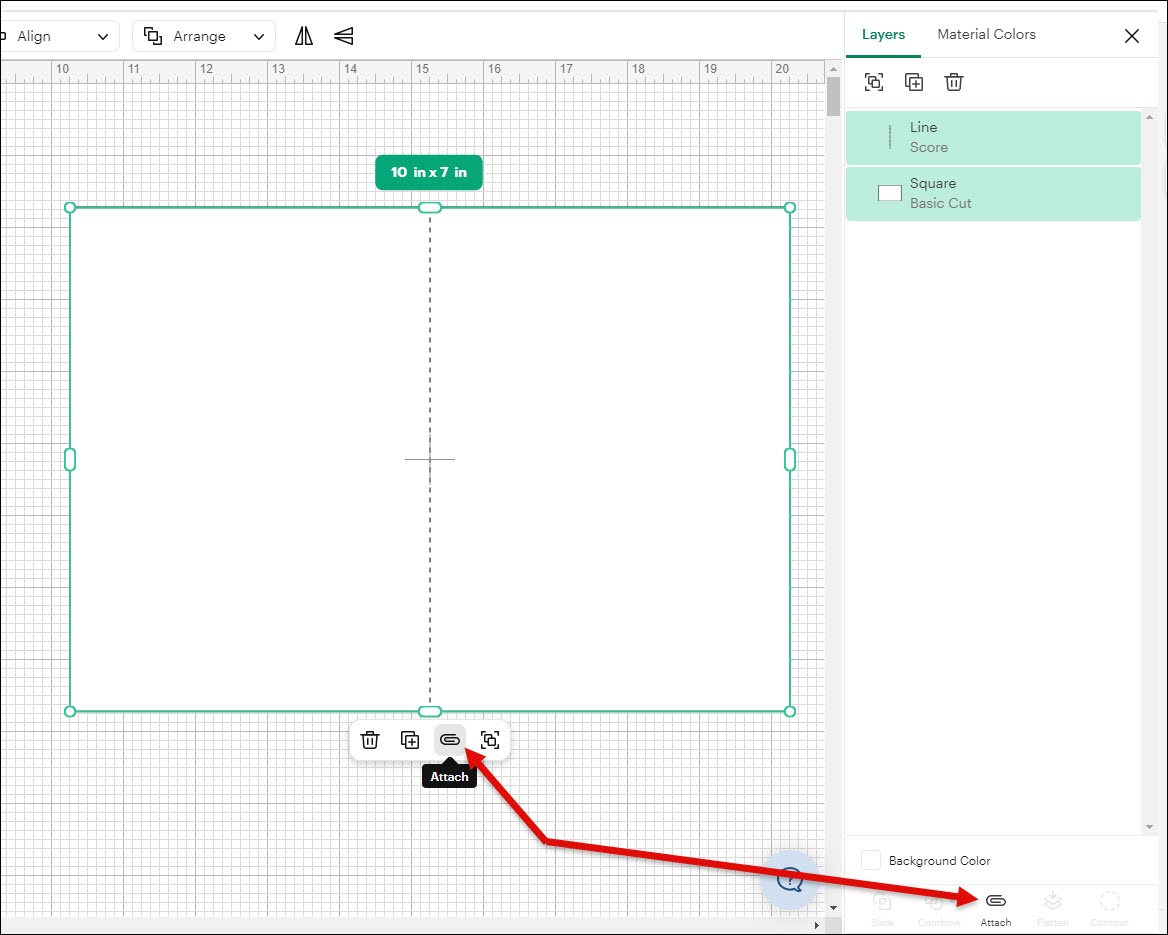This screenshot has height=935, width=1168.
Task: Delete selection using the floating toolbar trash icon
Action: click(370, 740)
